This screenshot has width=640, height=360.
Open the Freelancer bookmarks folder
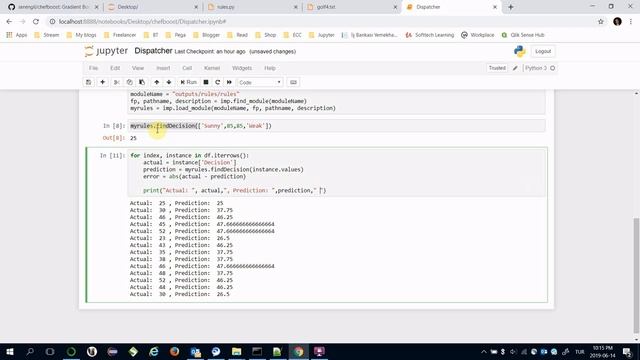pos(120,35)
